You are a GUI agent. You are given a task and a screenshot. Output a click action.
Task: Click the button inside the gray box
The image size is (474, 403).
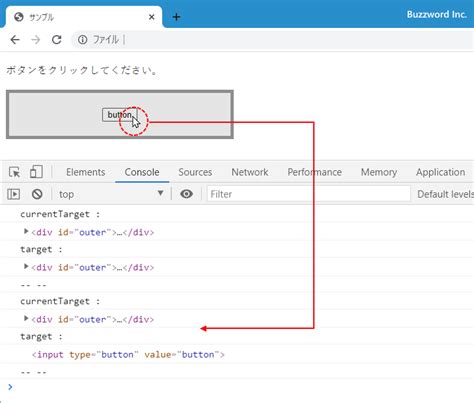pyautogui.click(x=119, y=115)
